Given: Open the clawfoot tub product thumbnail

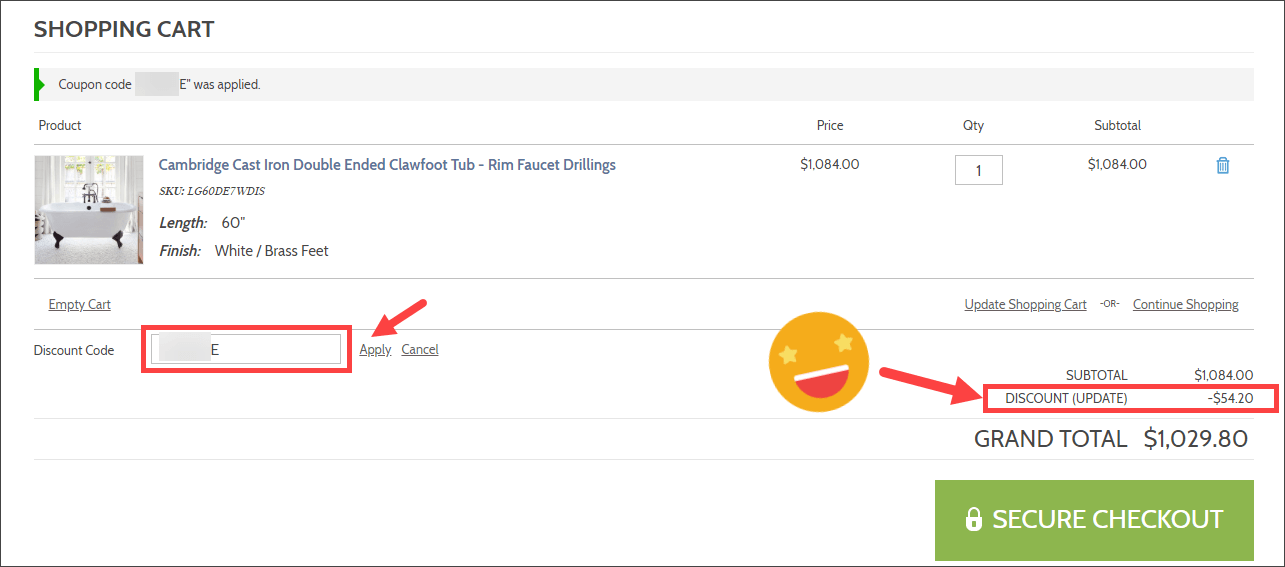Looking at the screenshot, I should 89,210.
